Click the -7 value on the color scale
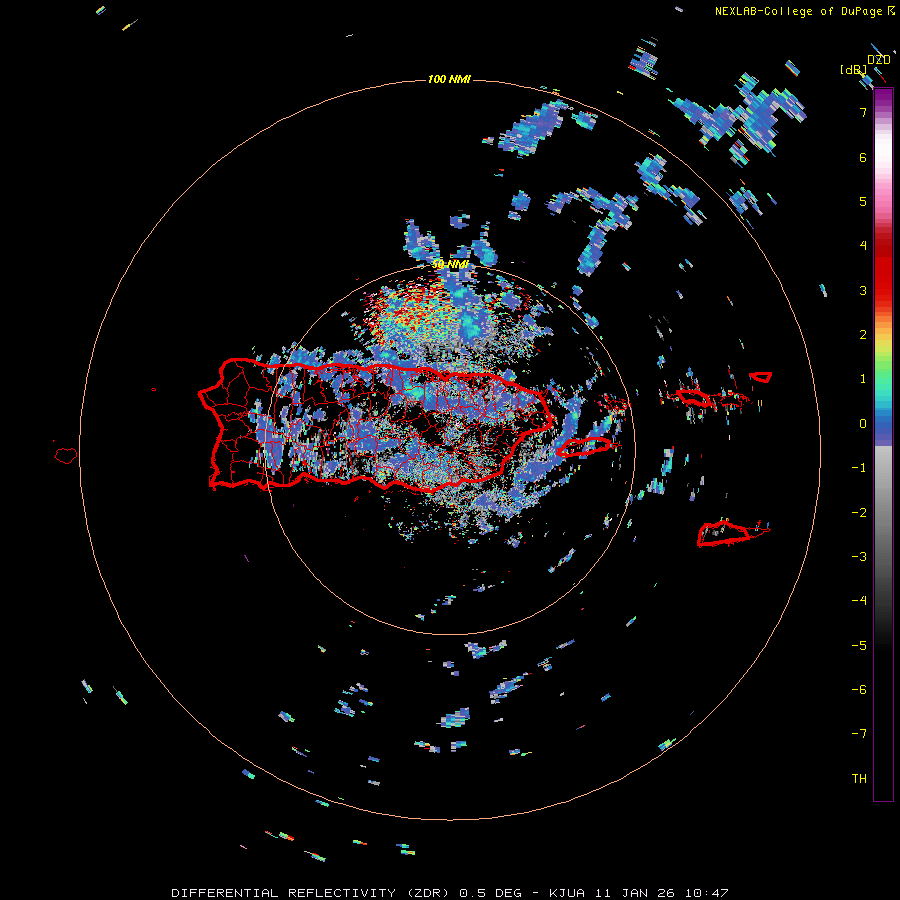Screen dimensions: 900x900 click(x=859, y=734)
